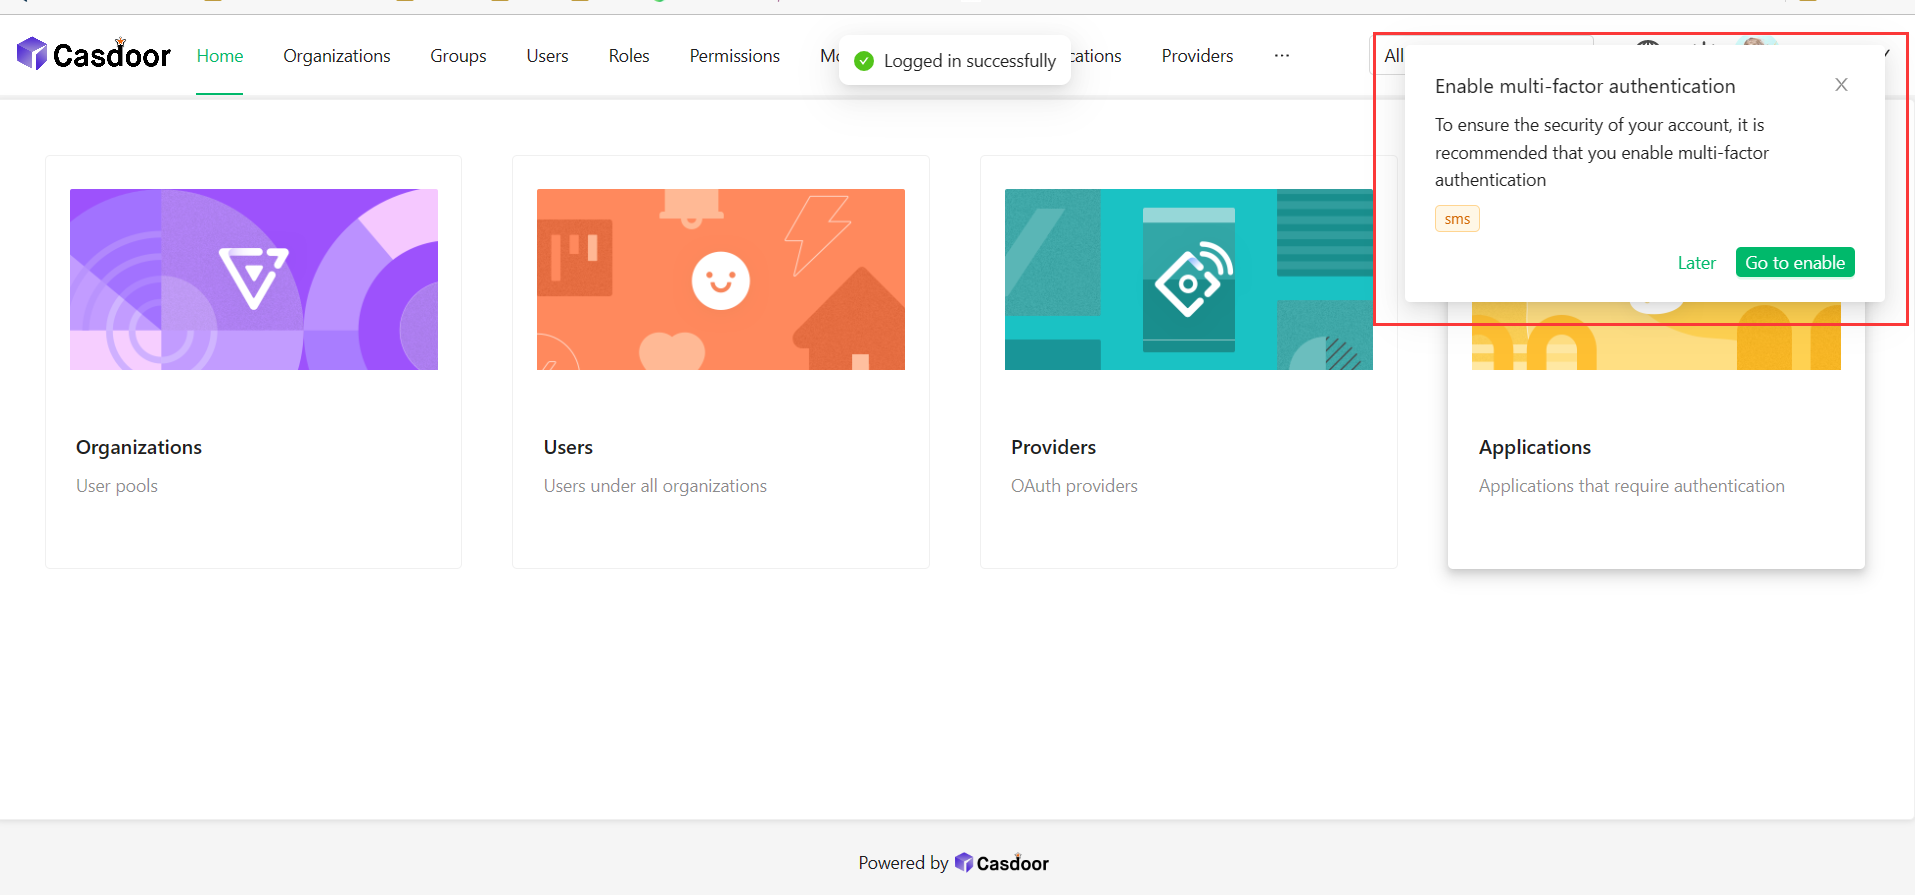
Task: Go to Organizations in the top menu
Action: [x=336, y=56]
